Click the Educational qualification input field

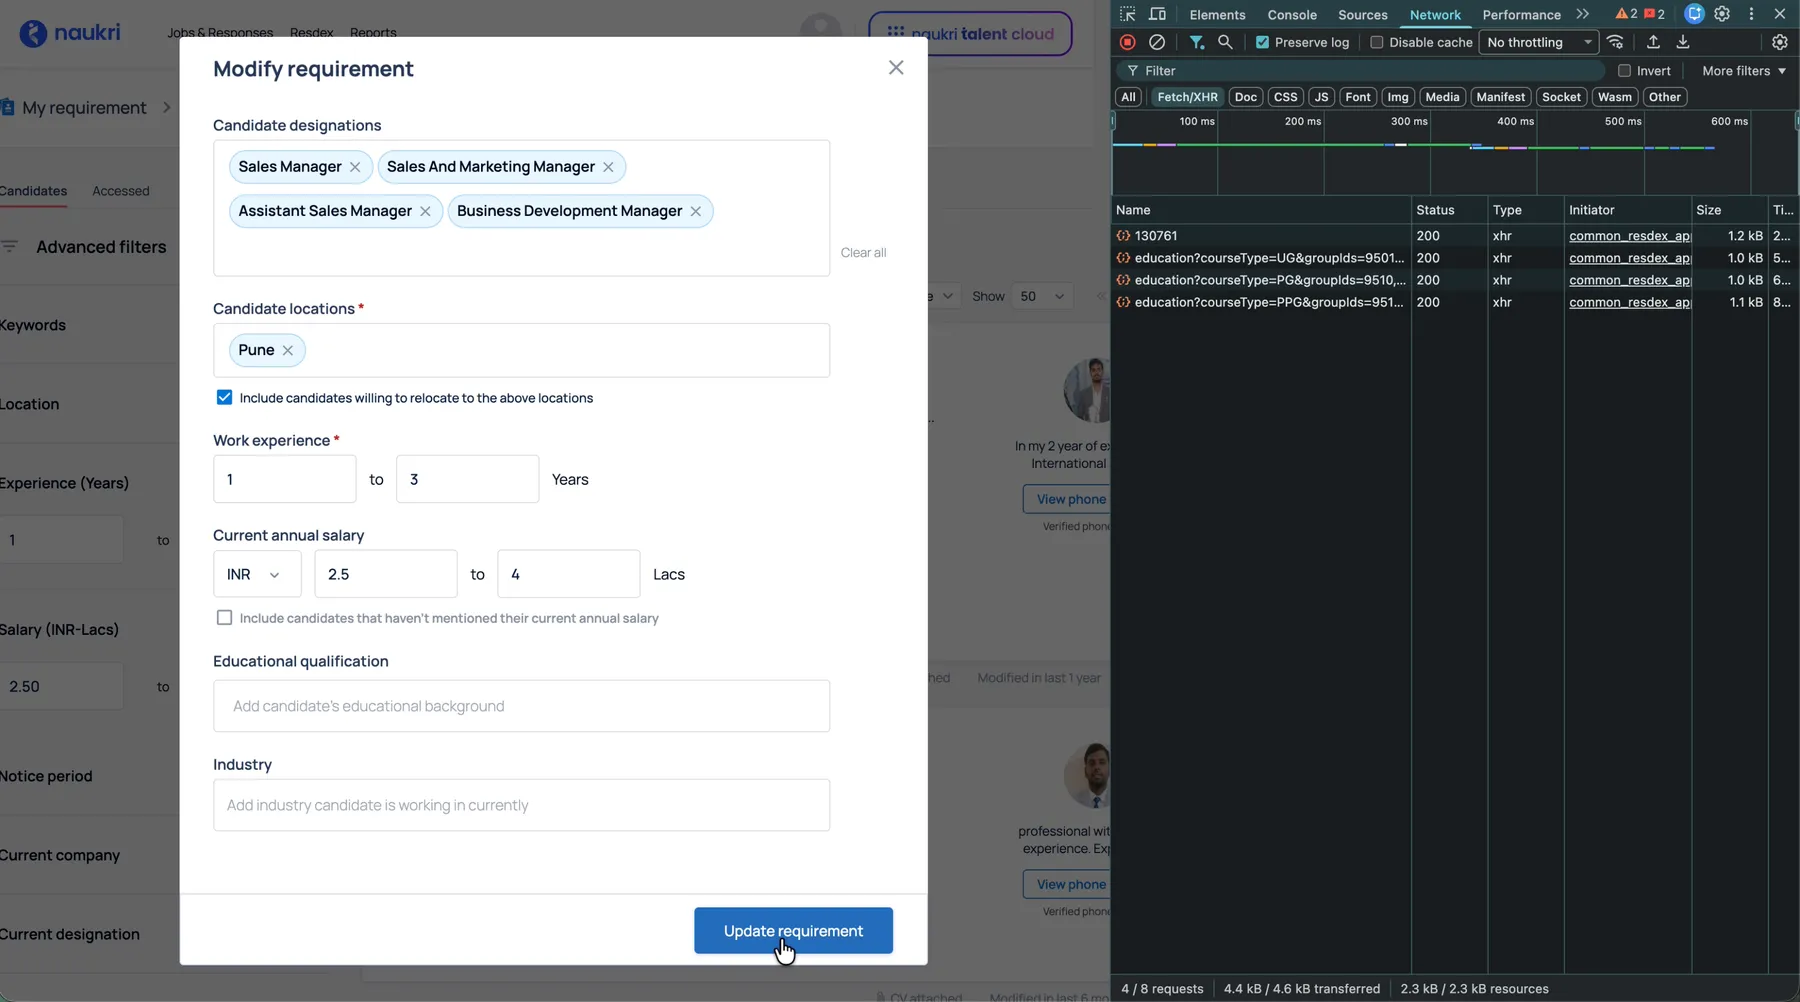click(521, 706)
